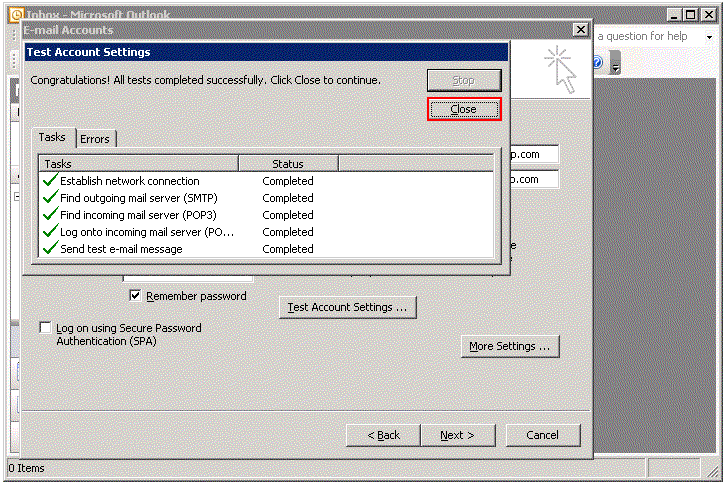
Task: Minimize the Outlook window
Action: pos(675,15)
